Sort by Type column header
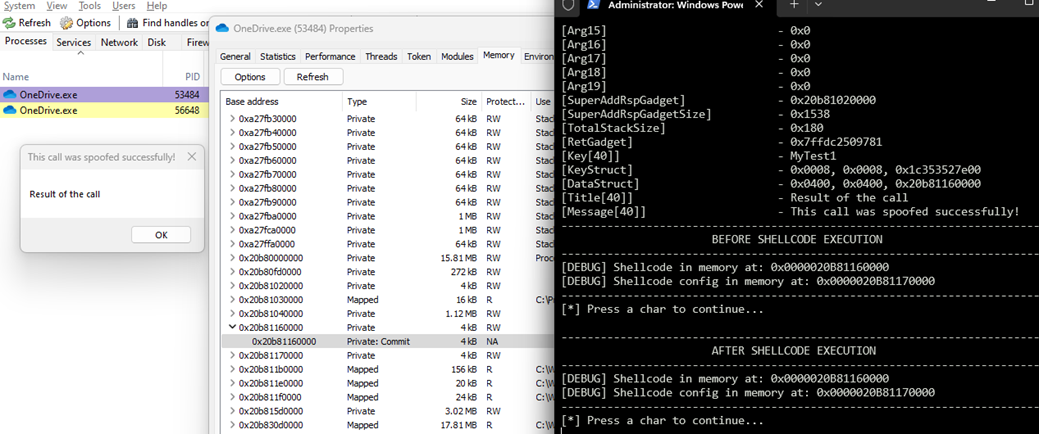The width and height of the screenshot is (1039, 434). click(x=379, y=102)
